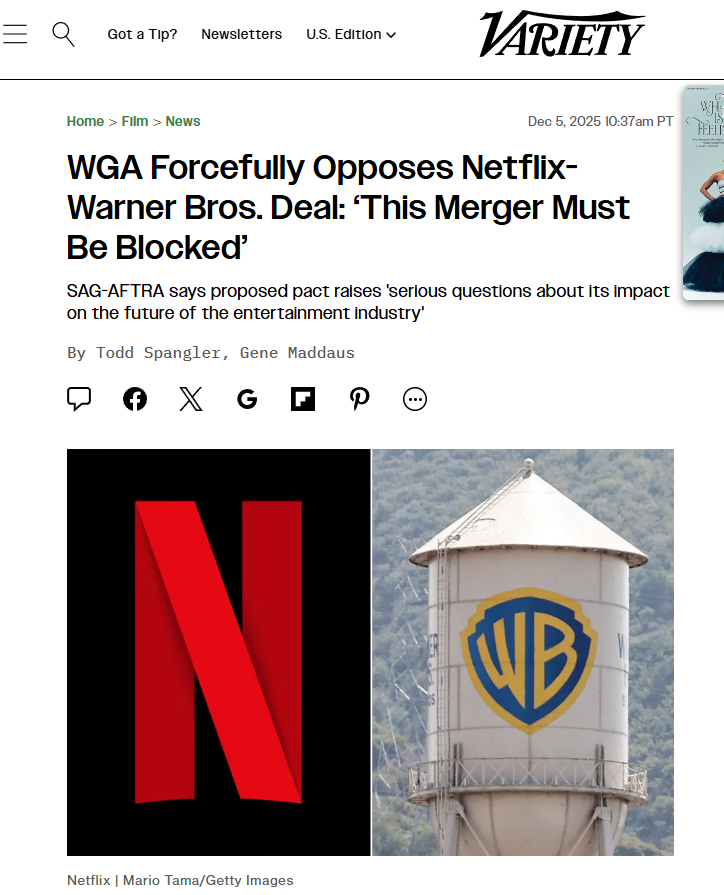
Task: Go to the Home breadcrumb
Action: pyautogui.click(x=85, y=122)
